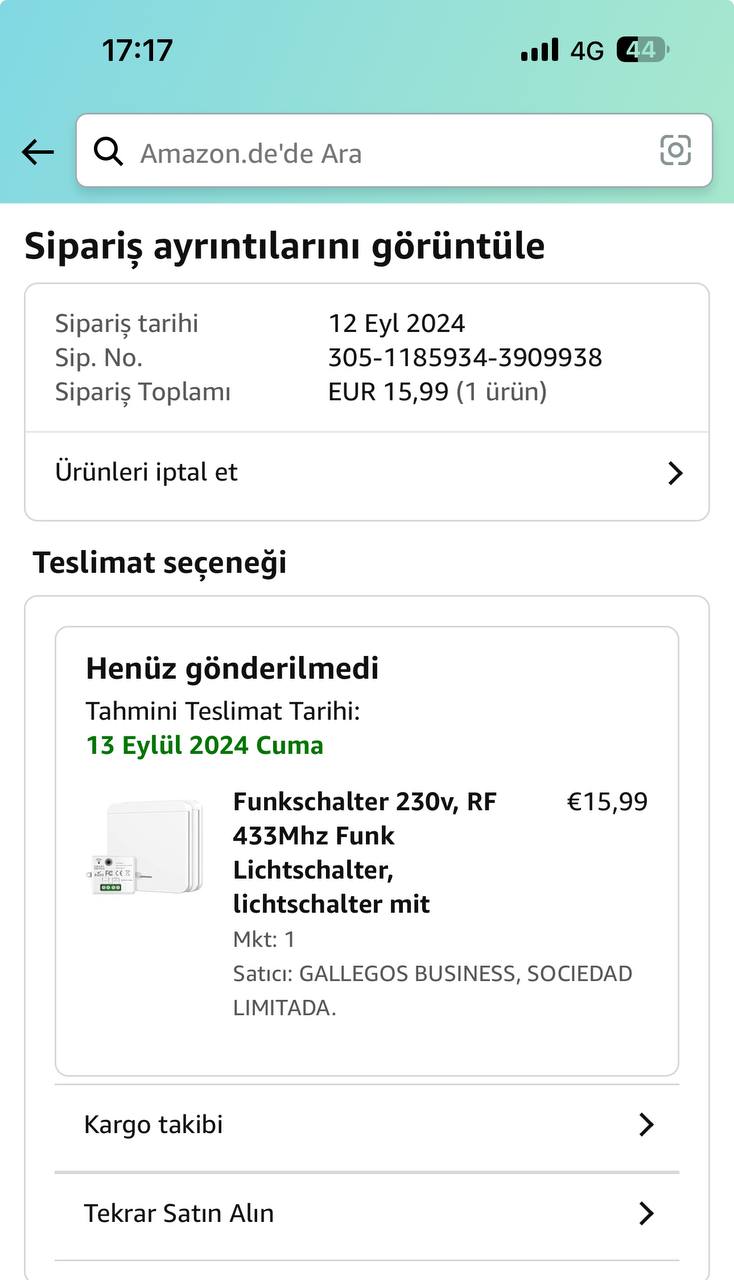Tap the back arrow icon

click(x=38, y=152)
